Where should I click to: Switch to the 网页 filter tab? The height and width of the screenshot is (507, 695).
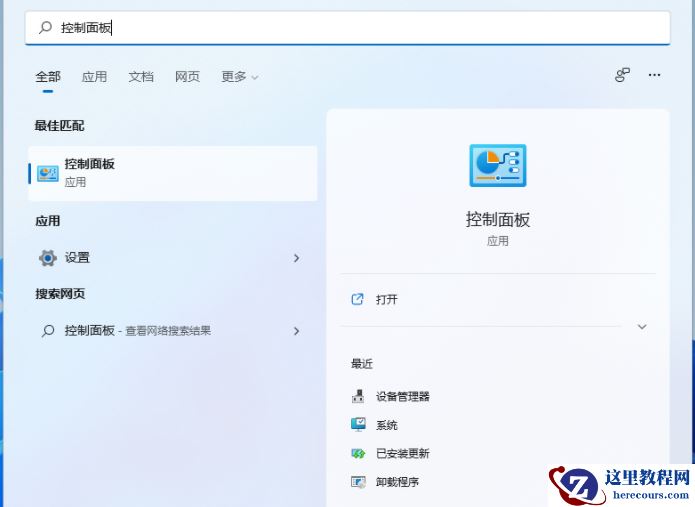[x=187, y=77]
